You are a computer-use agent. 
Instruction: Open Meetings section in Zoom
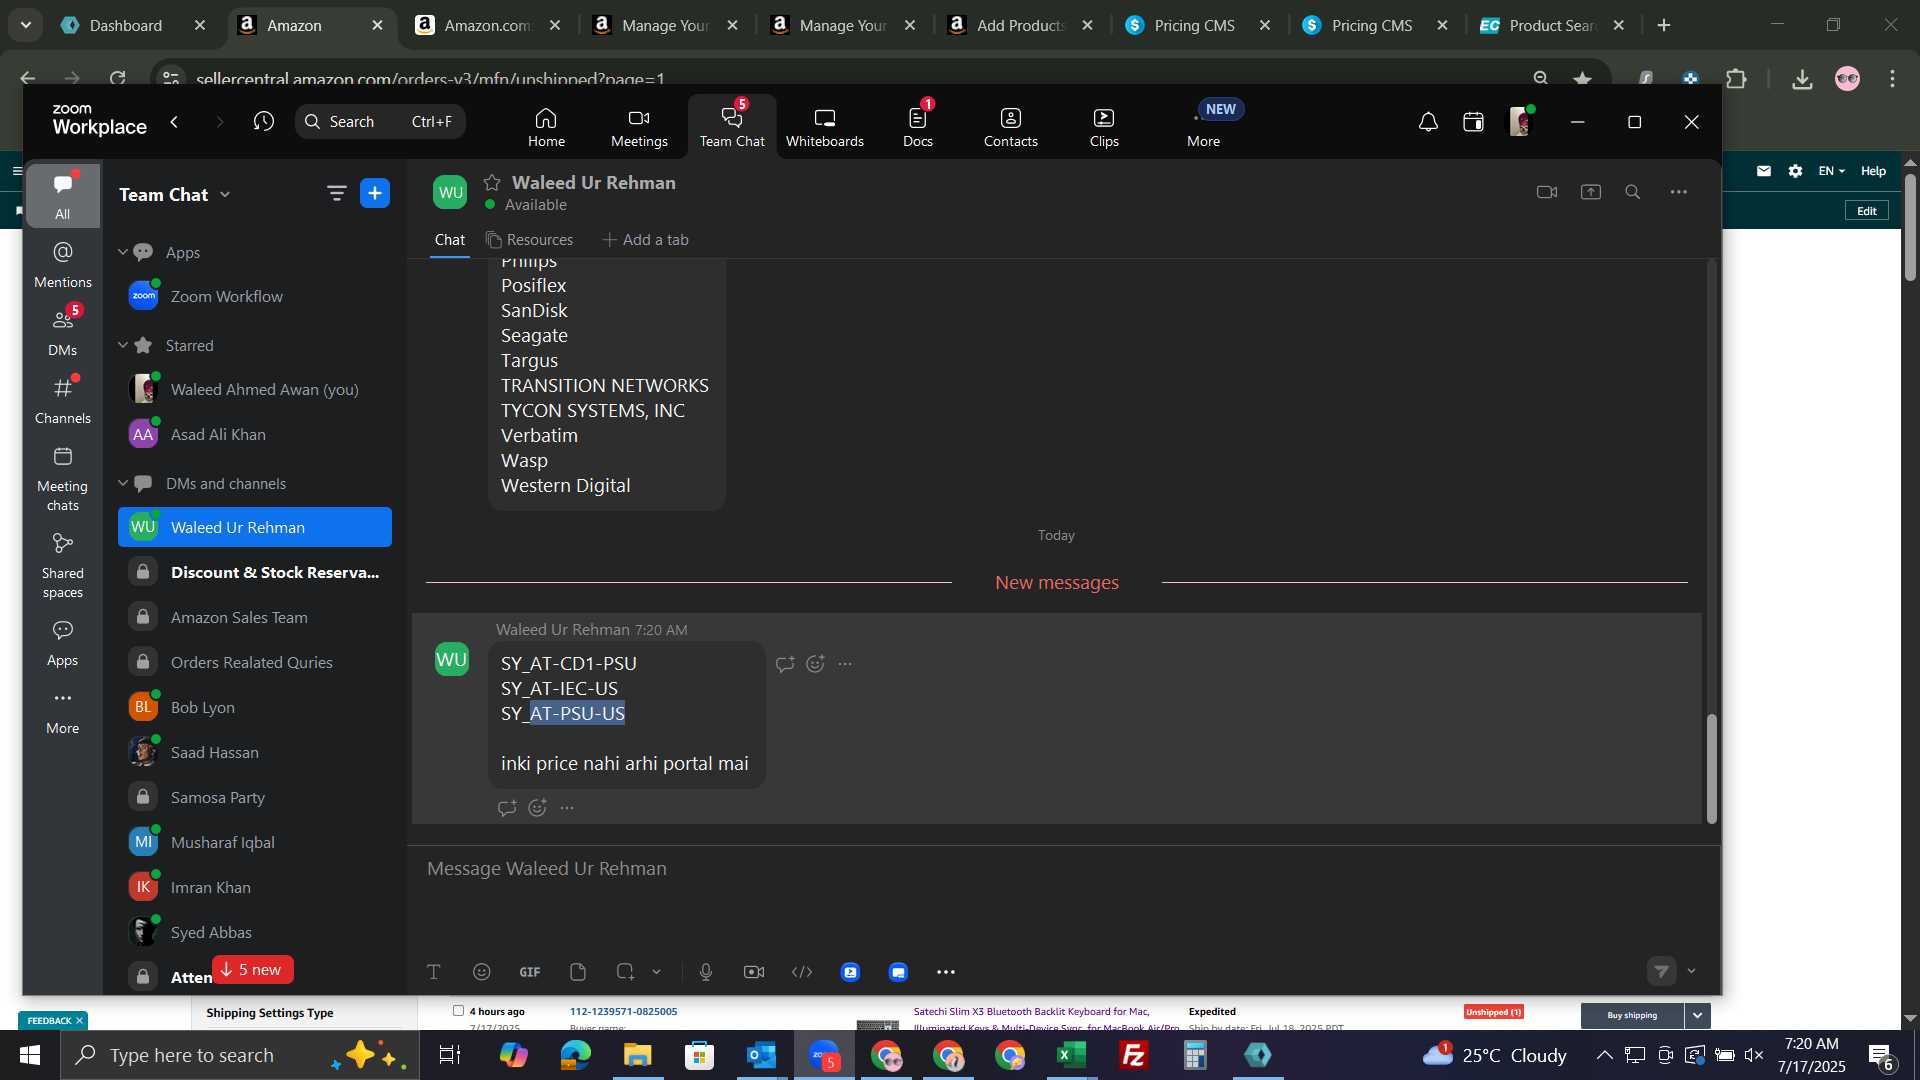point(639,128)
